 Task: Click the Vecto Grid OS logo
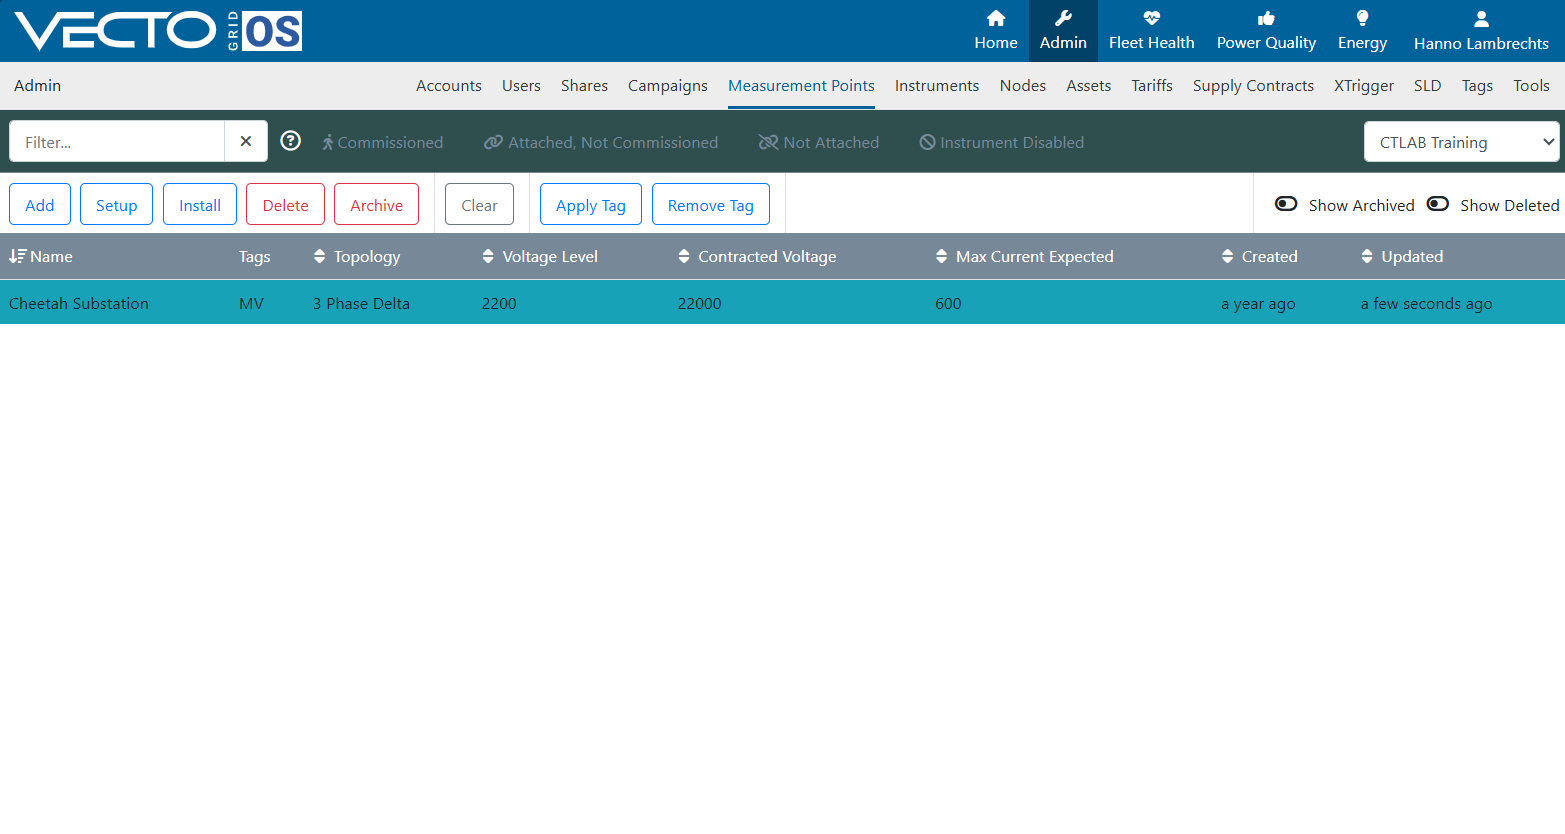pyautogui.click(x=158, y=31)
